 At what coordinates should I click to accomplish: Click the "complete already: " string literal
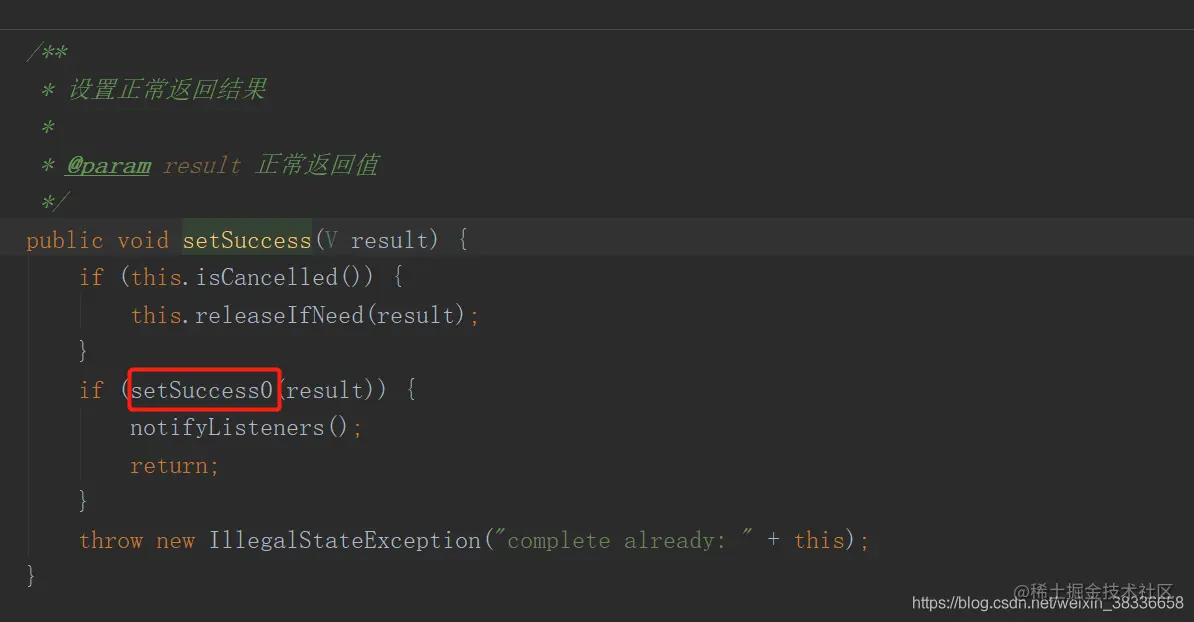pos(623,540)
